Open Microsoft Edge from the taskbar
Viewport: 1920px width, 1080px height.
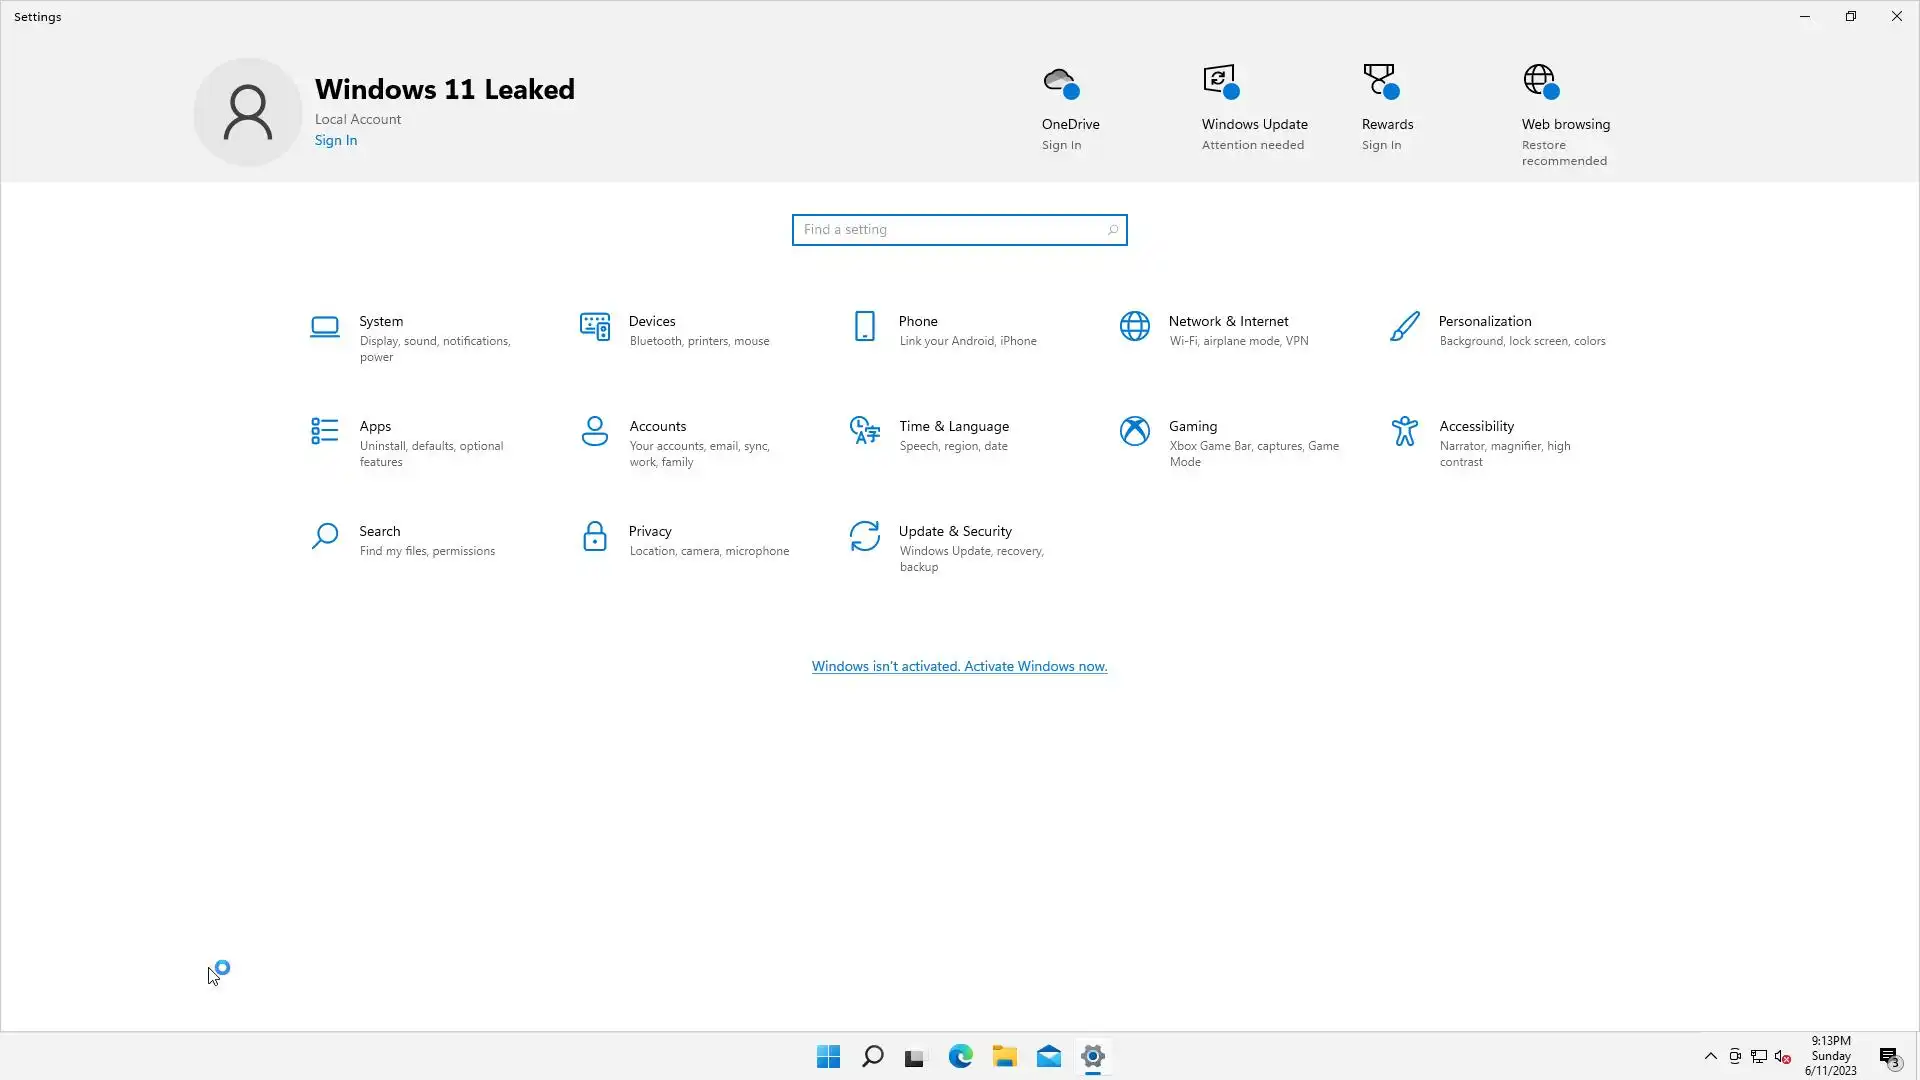(x=961, y=1057)
